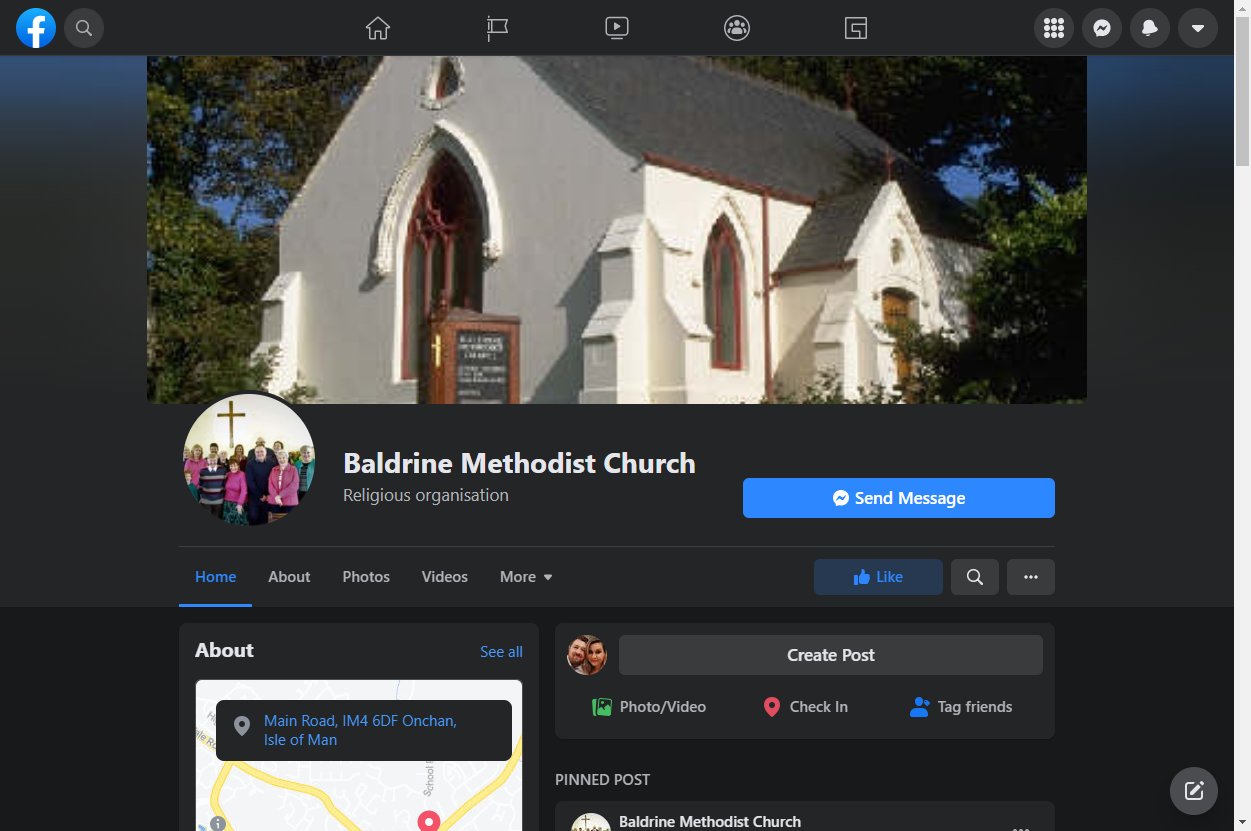Open the Main Road, IM4 6DF address link
Image resolution: width=1251 pixels, height=831 pixels.
360,730
